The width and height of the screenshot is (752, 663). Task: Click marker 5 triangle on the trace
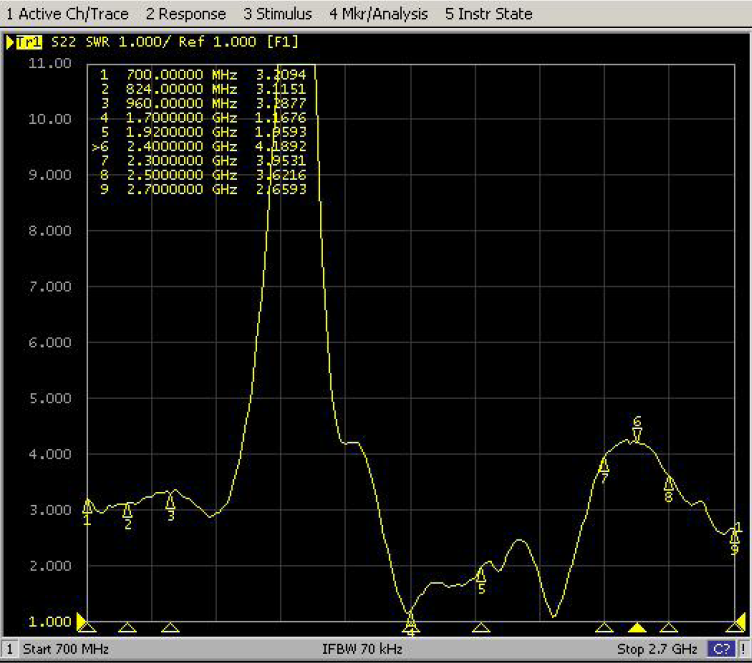coord(481,574)
